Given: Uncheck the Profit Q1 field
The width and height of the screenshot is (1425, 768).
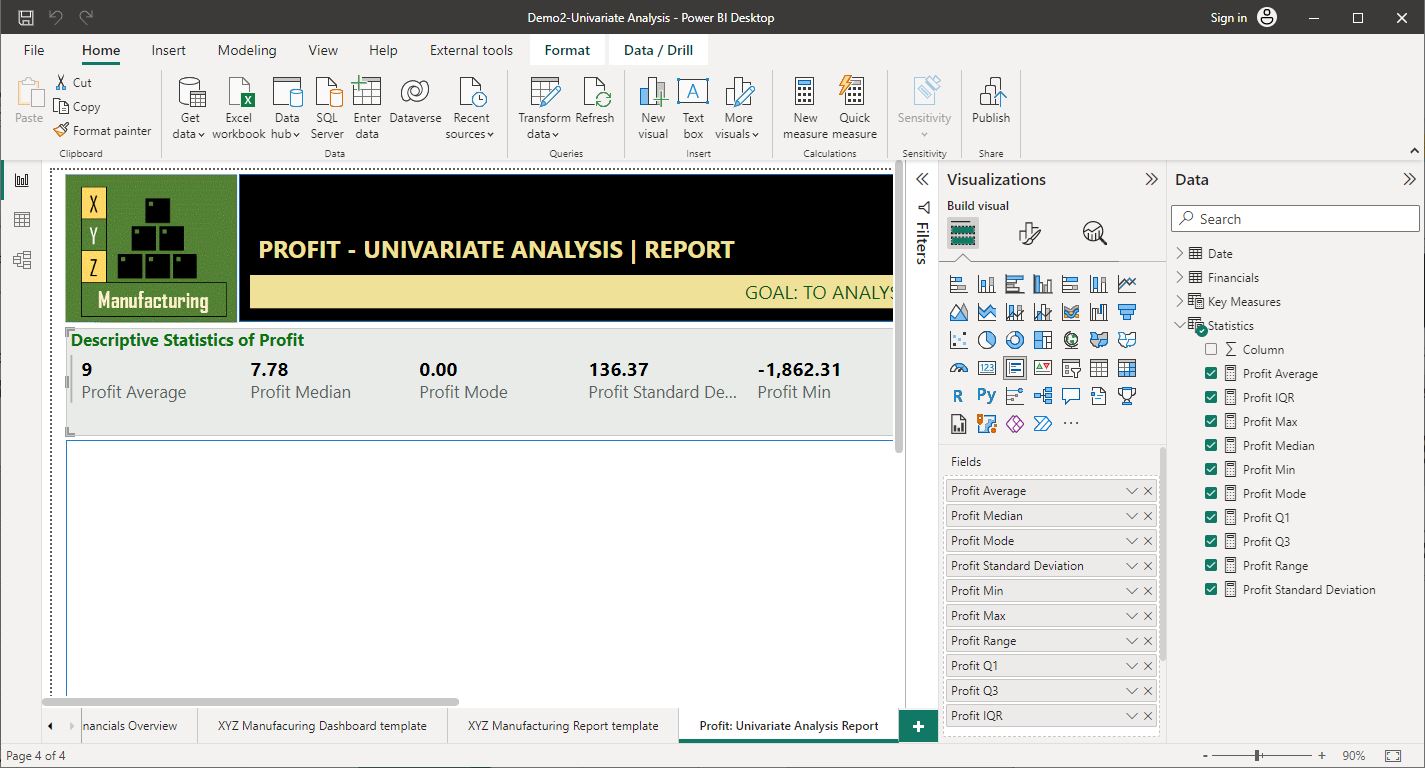Looking at the screenshot, I should tap(1211, 518).
